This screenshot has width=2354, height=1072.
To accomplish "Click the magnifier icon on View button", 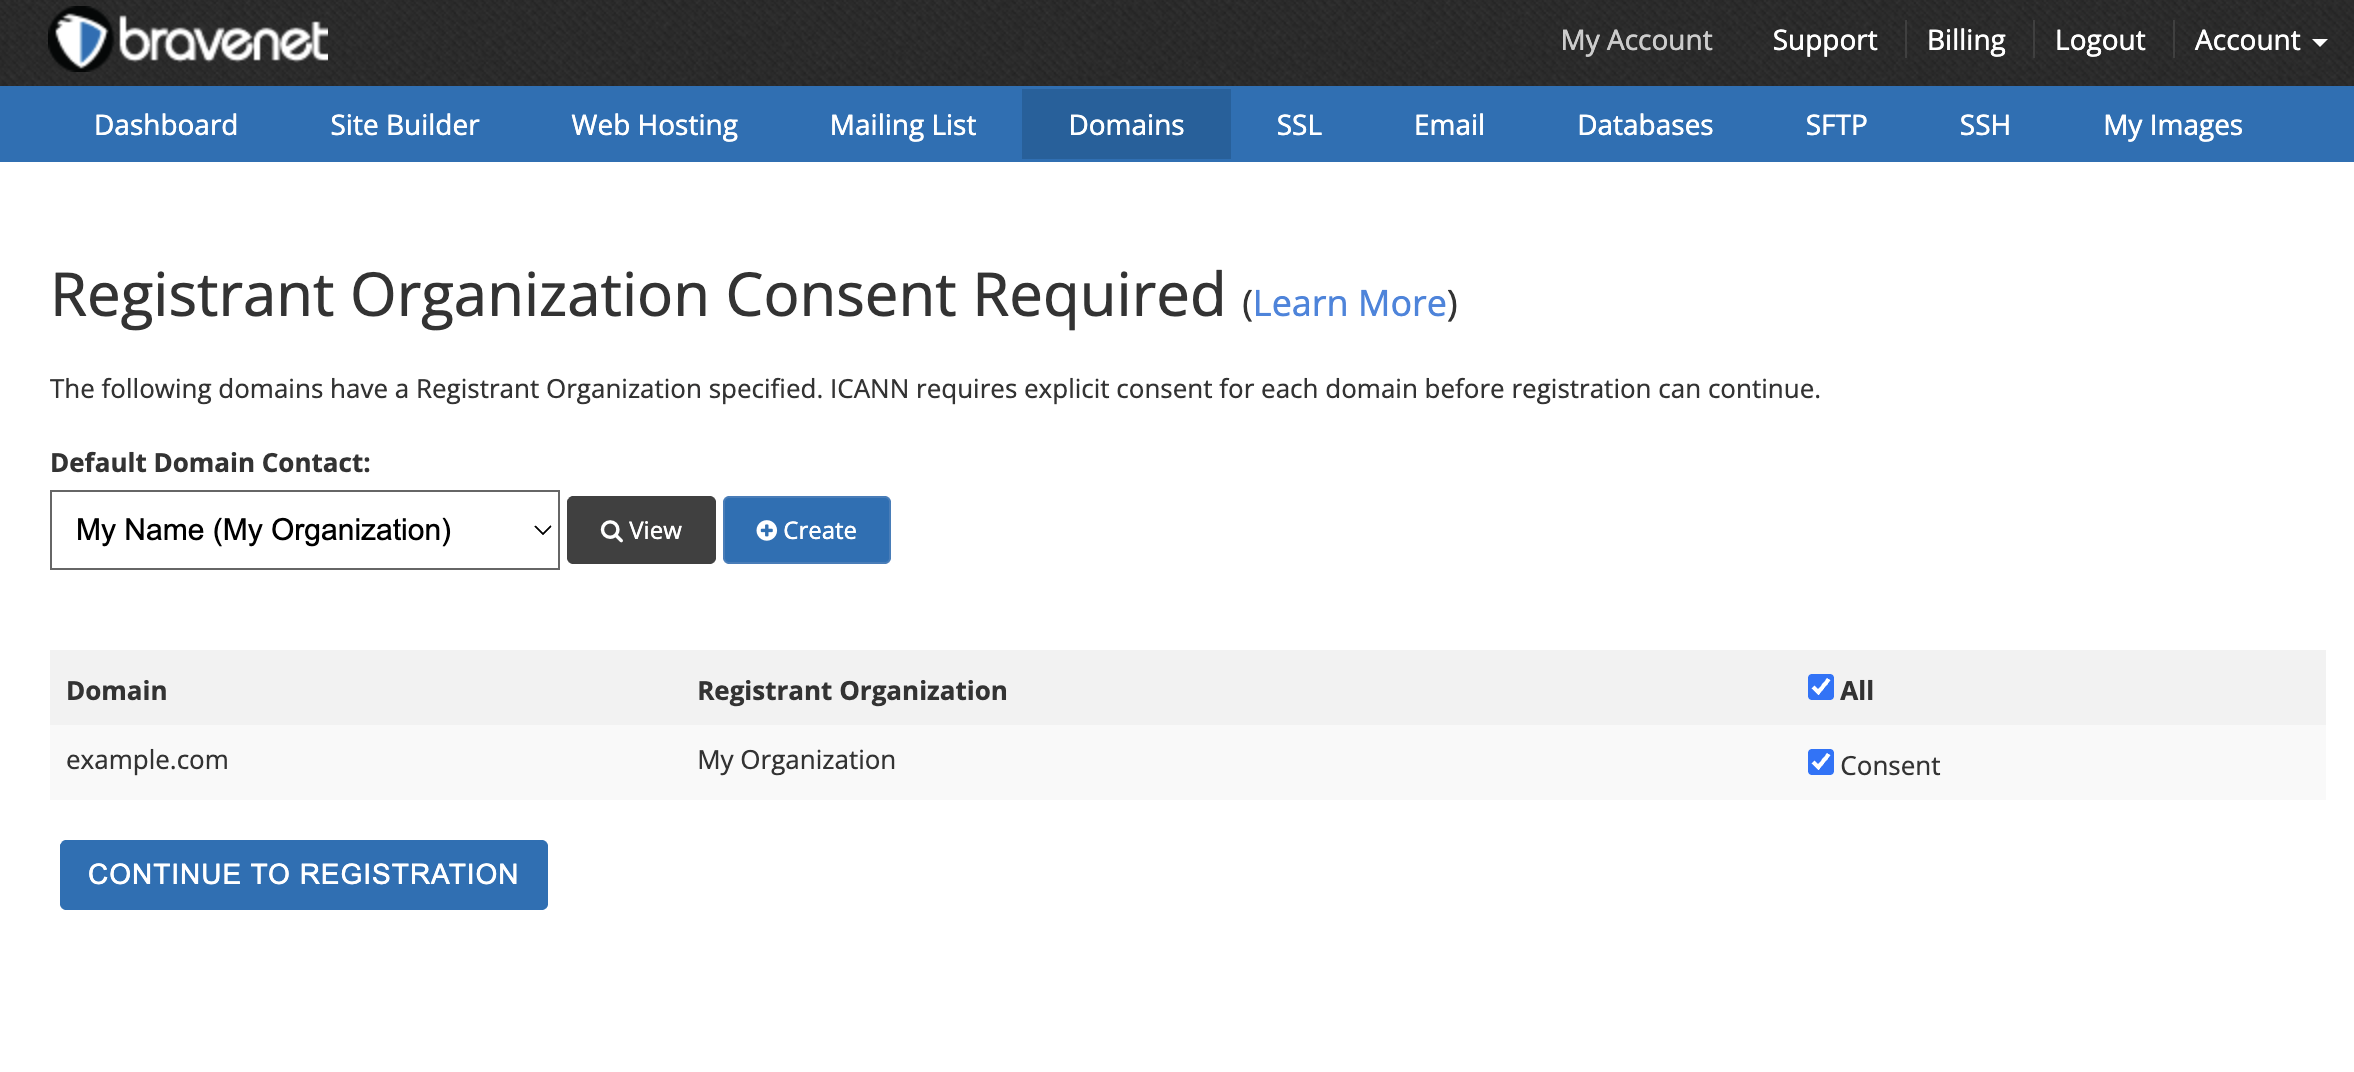I will coord(611,531).
